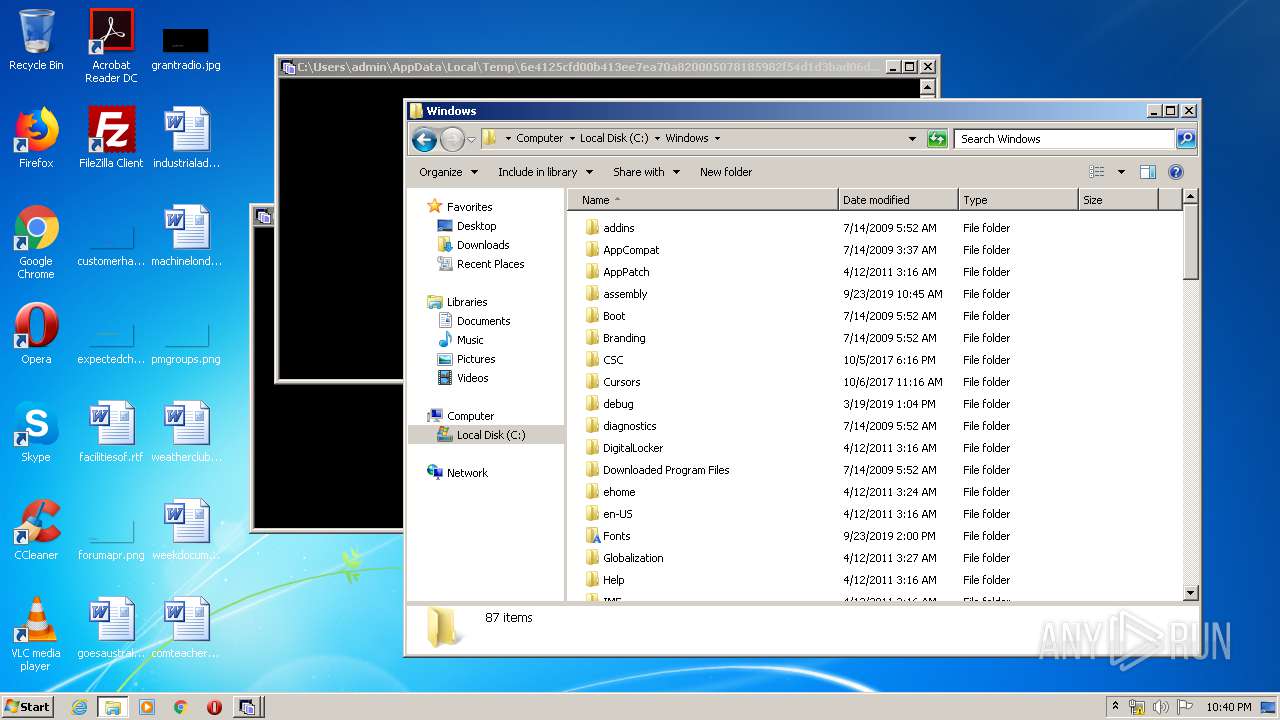The image size is (1280, 720).
Task: Open Include in library dropdown
Action: tap(545, 172)
